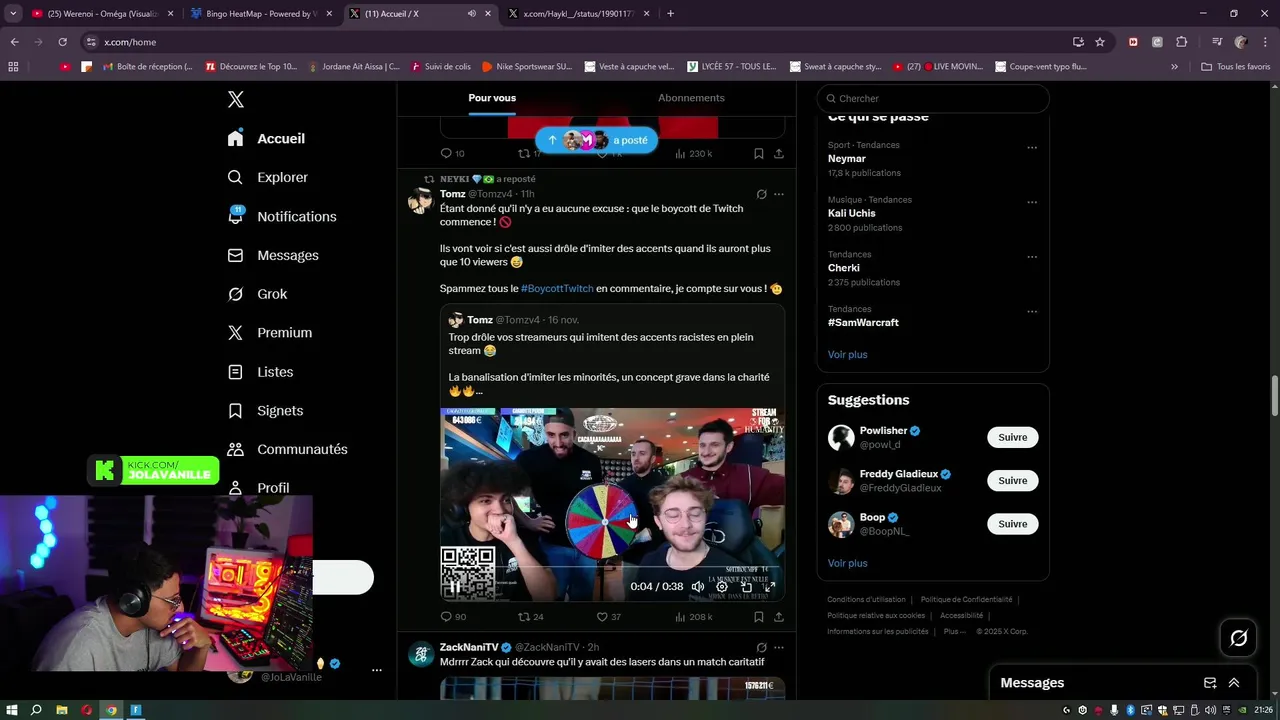The image size is (1280, 720).
Task: Open the Windows taskbar search icon
Action: pyautogui.click(x=36, y=710)
